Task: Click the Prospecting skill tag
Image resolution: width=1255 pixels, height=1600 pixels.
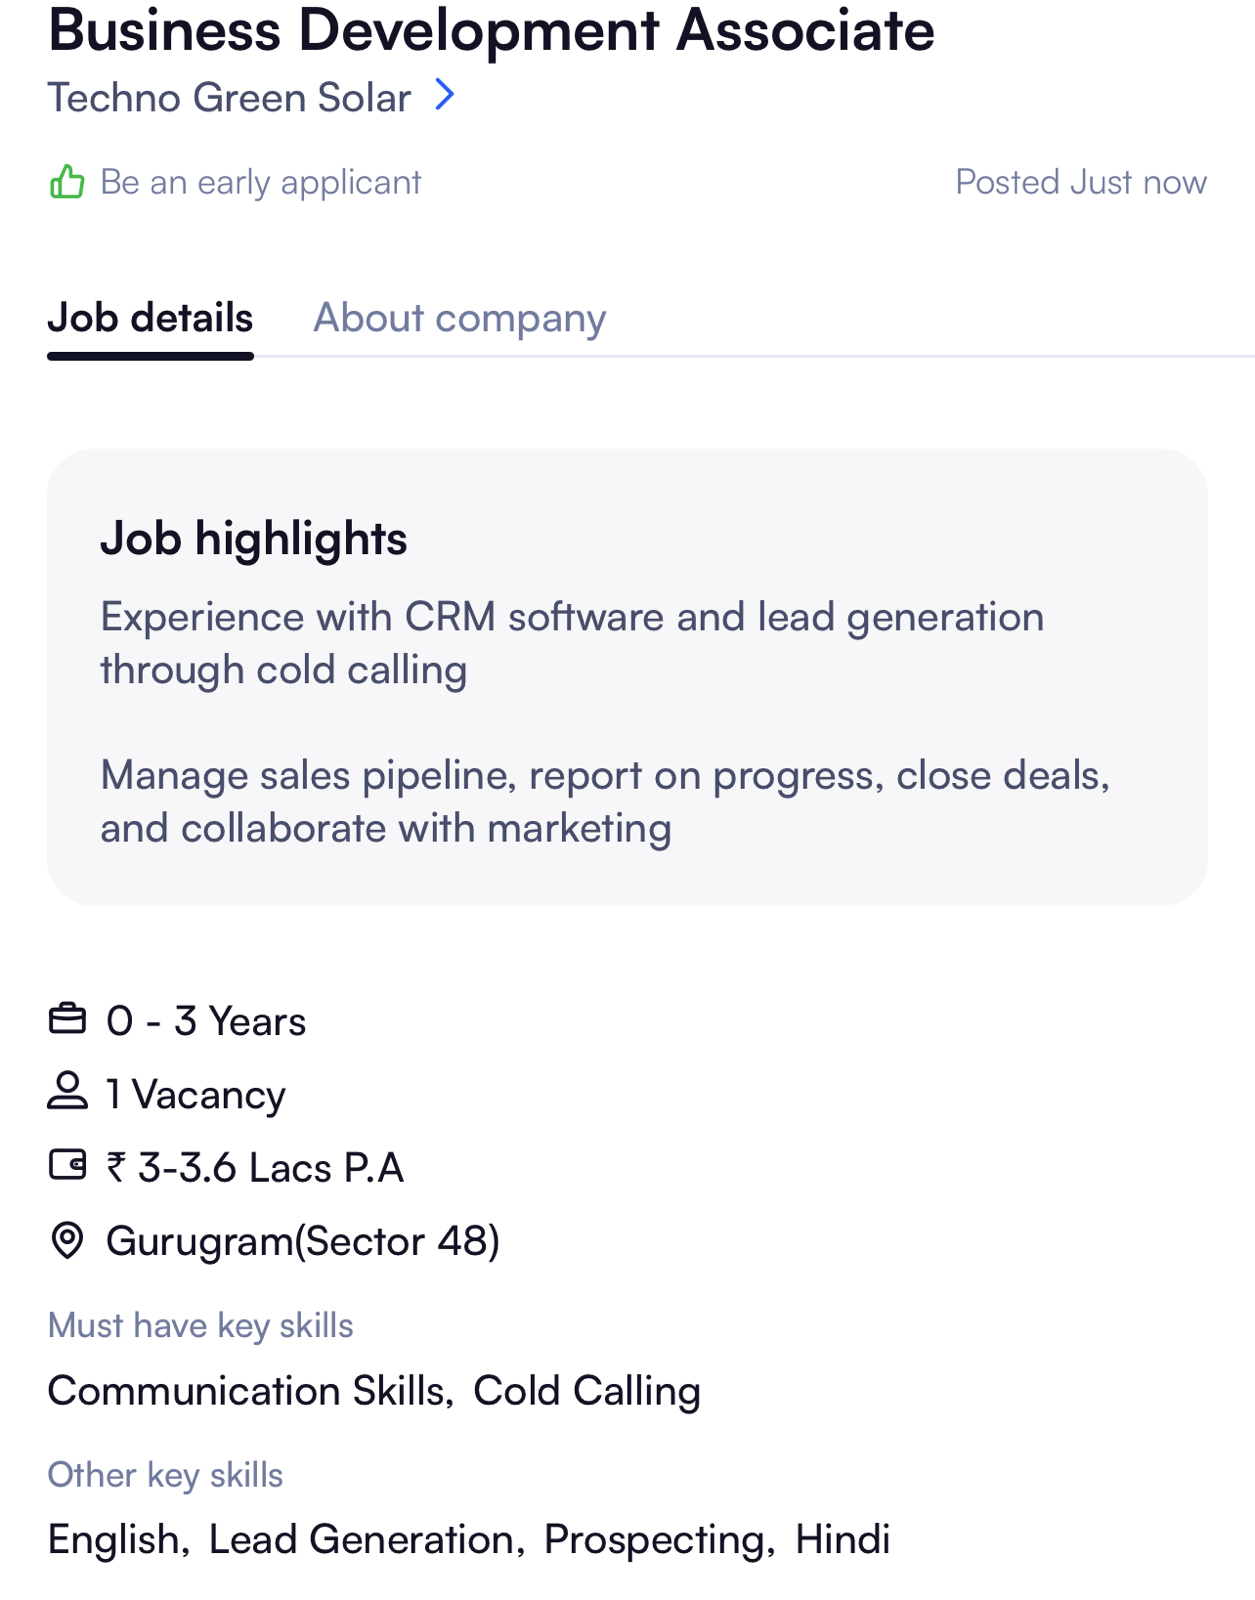Action: 655,1539
